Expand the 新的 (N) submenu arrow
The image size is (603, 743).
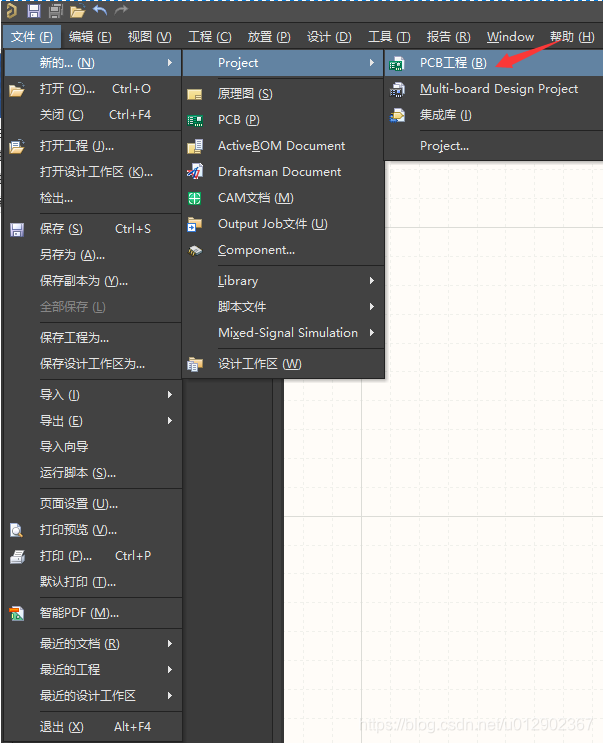[x=170, y=63]
